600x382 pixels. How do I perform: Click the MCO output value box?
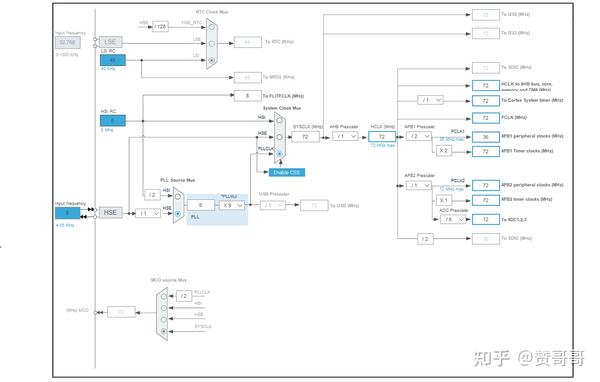(x=121, y=312)
